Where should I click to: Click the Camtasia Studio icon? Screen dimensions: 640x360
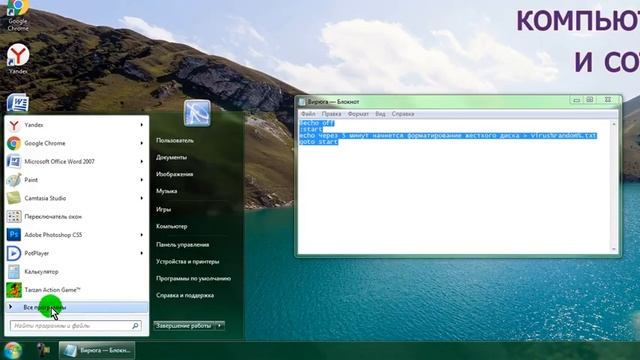tap(14, 198)
